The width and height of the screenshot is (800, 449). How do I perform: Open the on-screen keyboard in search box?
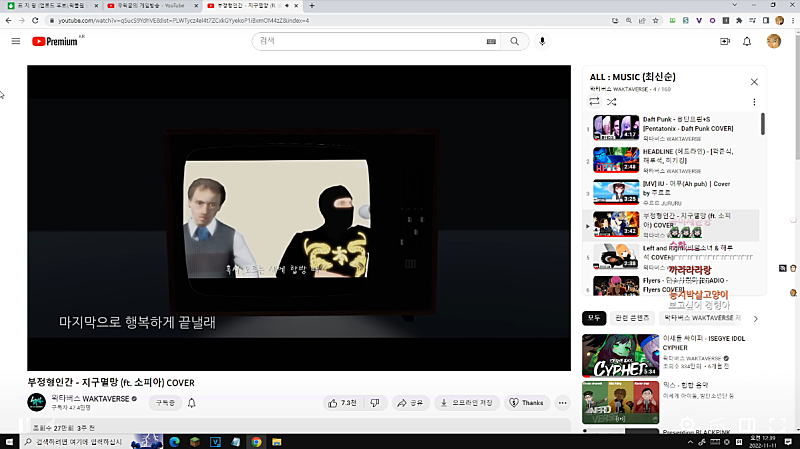tap(491, 42)
